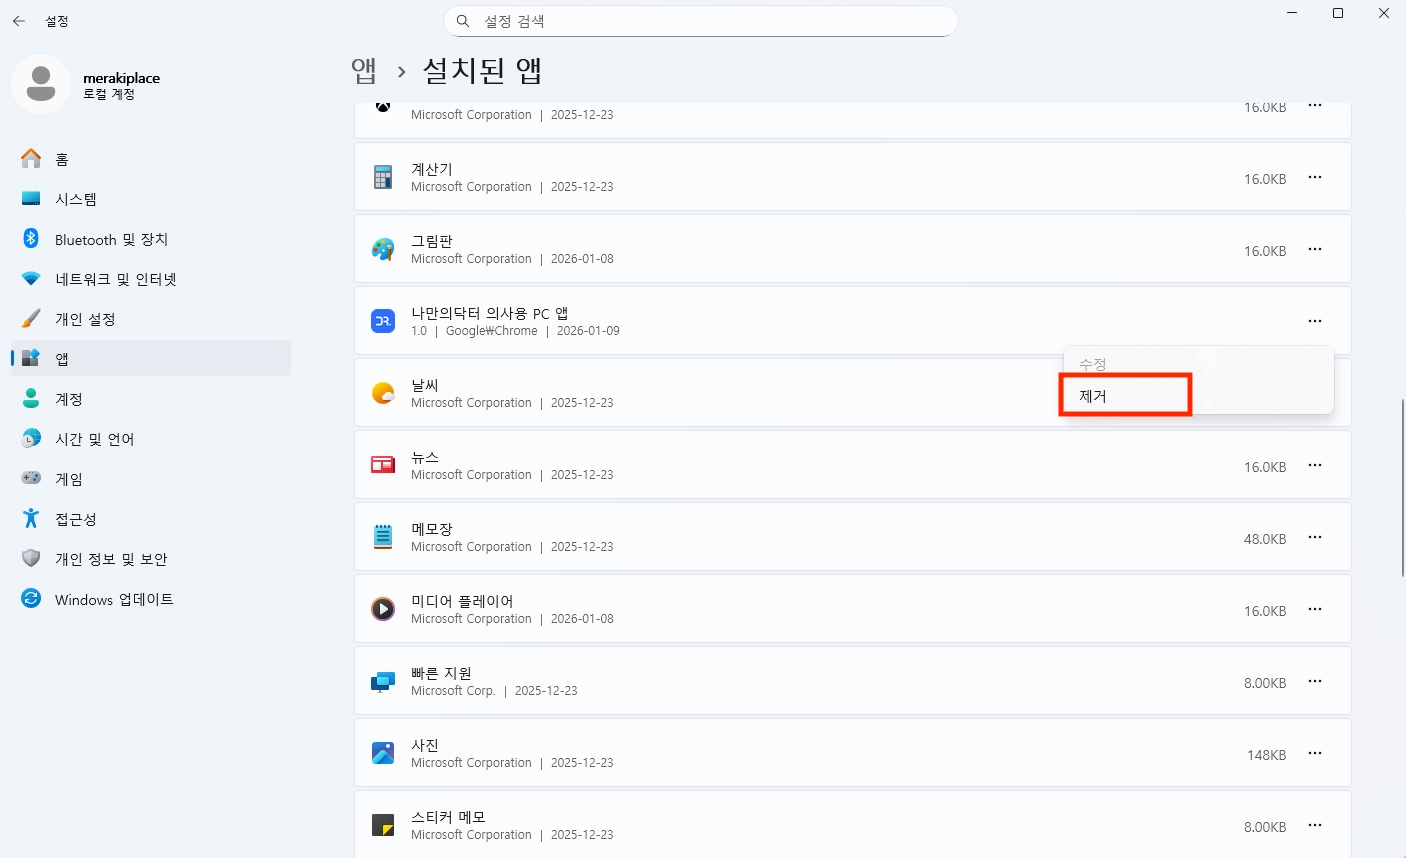Go to 네트워크 및 인터넷 settings
1406x858 pixels.
[x=151, y=279]
